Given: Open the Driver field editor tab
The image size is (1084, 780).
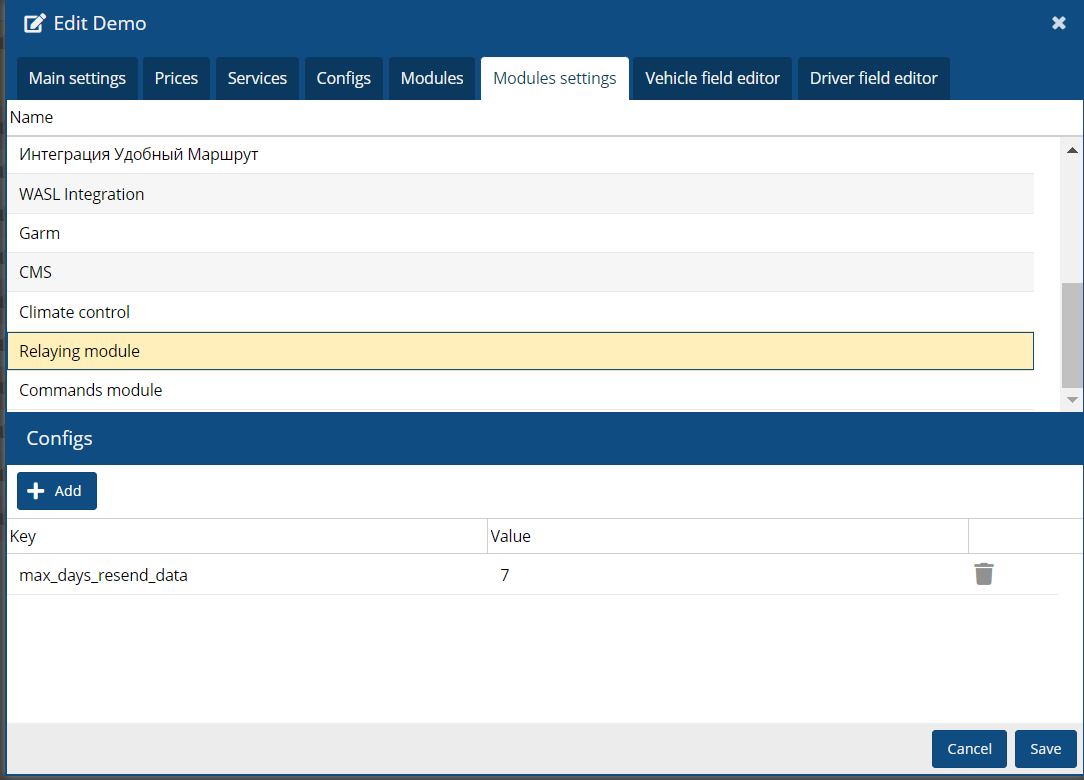Looking at the screenshot, I should pos(873,78).
